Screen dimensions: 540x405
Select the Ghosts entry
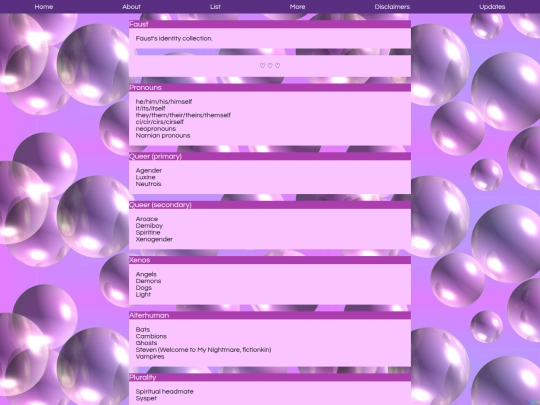click(146, 343)
